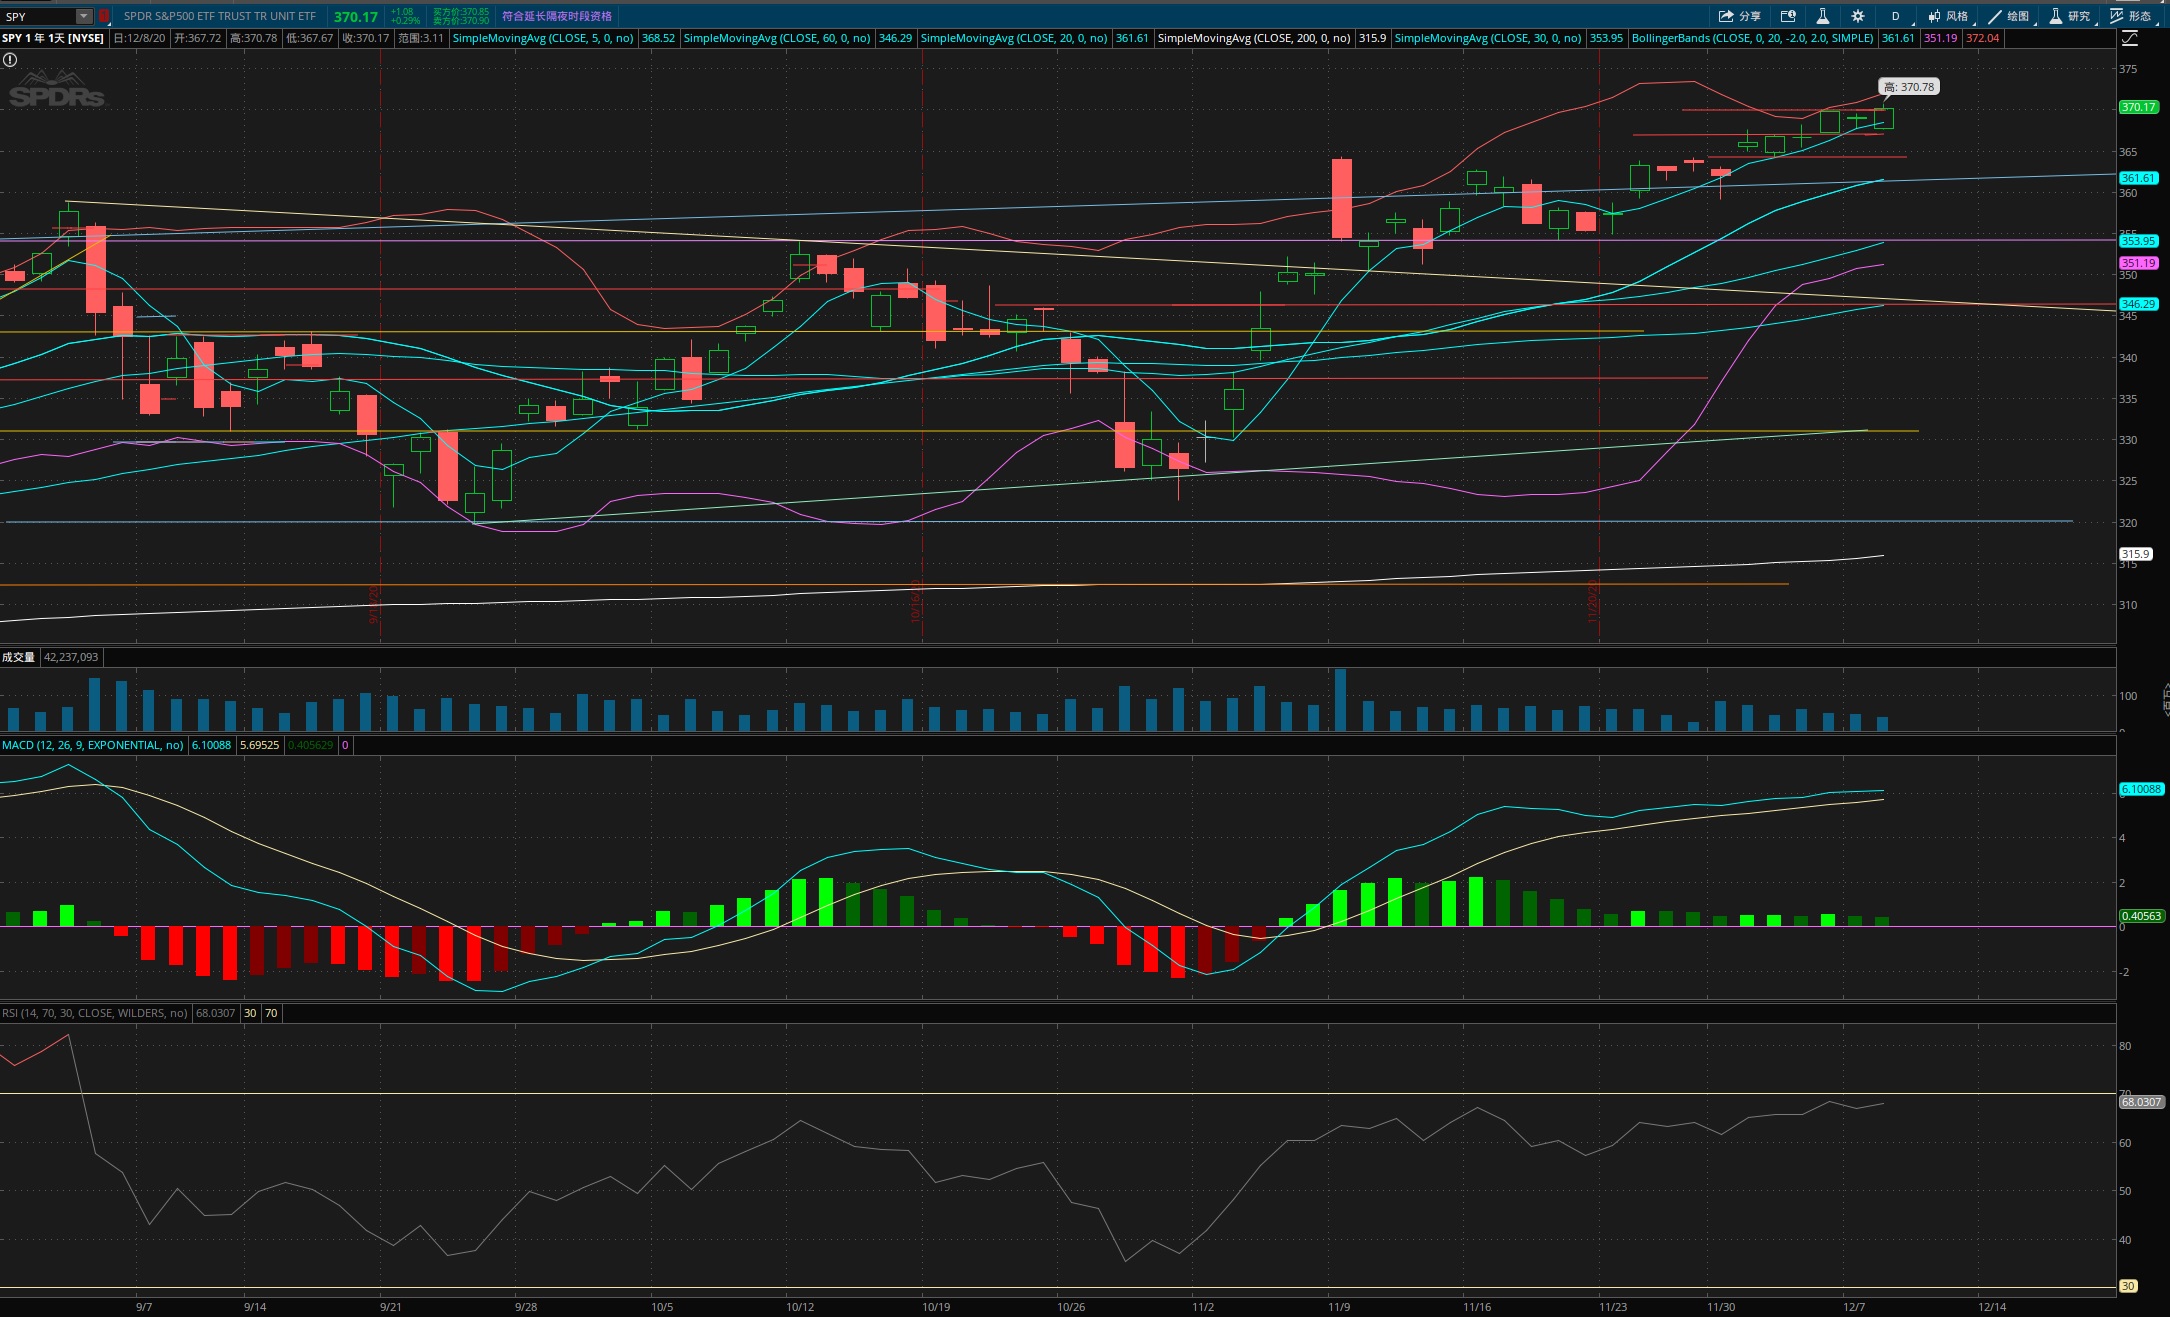Type in the SPY symbol field

[x=38, y=16]
